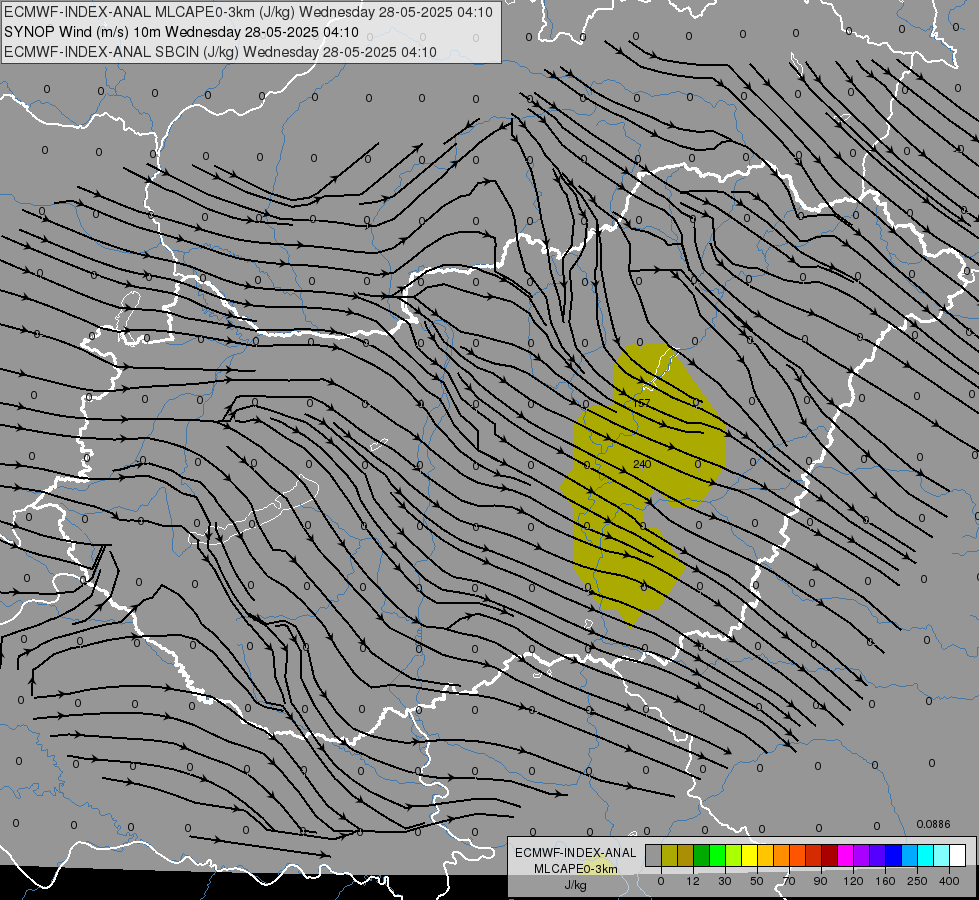979x900 pixels.
Task: Click the legend tick label 70
Action: point(789,881)
